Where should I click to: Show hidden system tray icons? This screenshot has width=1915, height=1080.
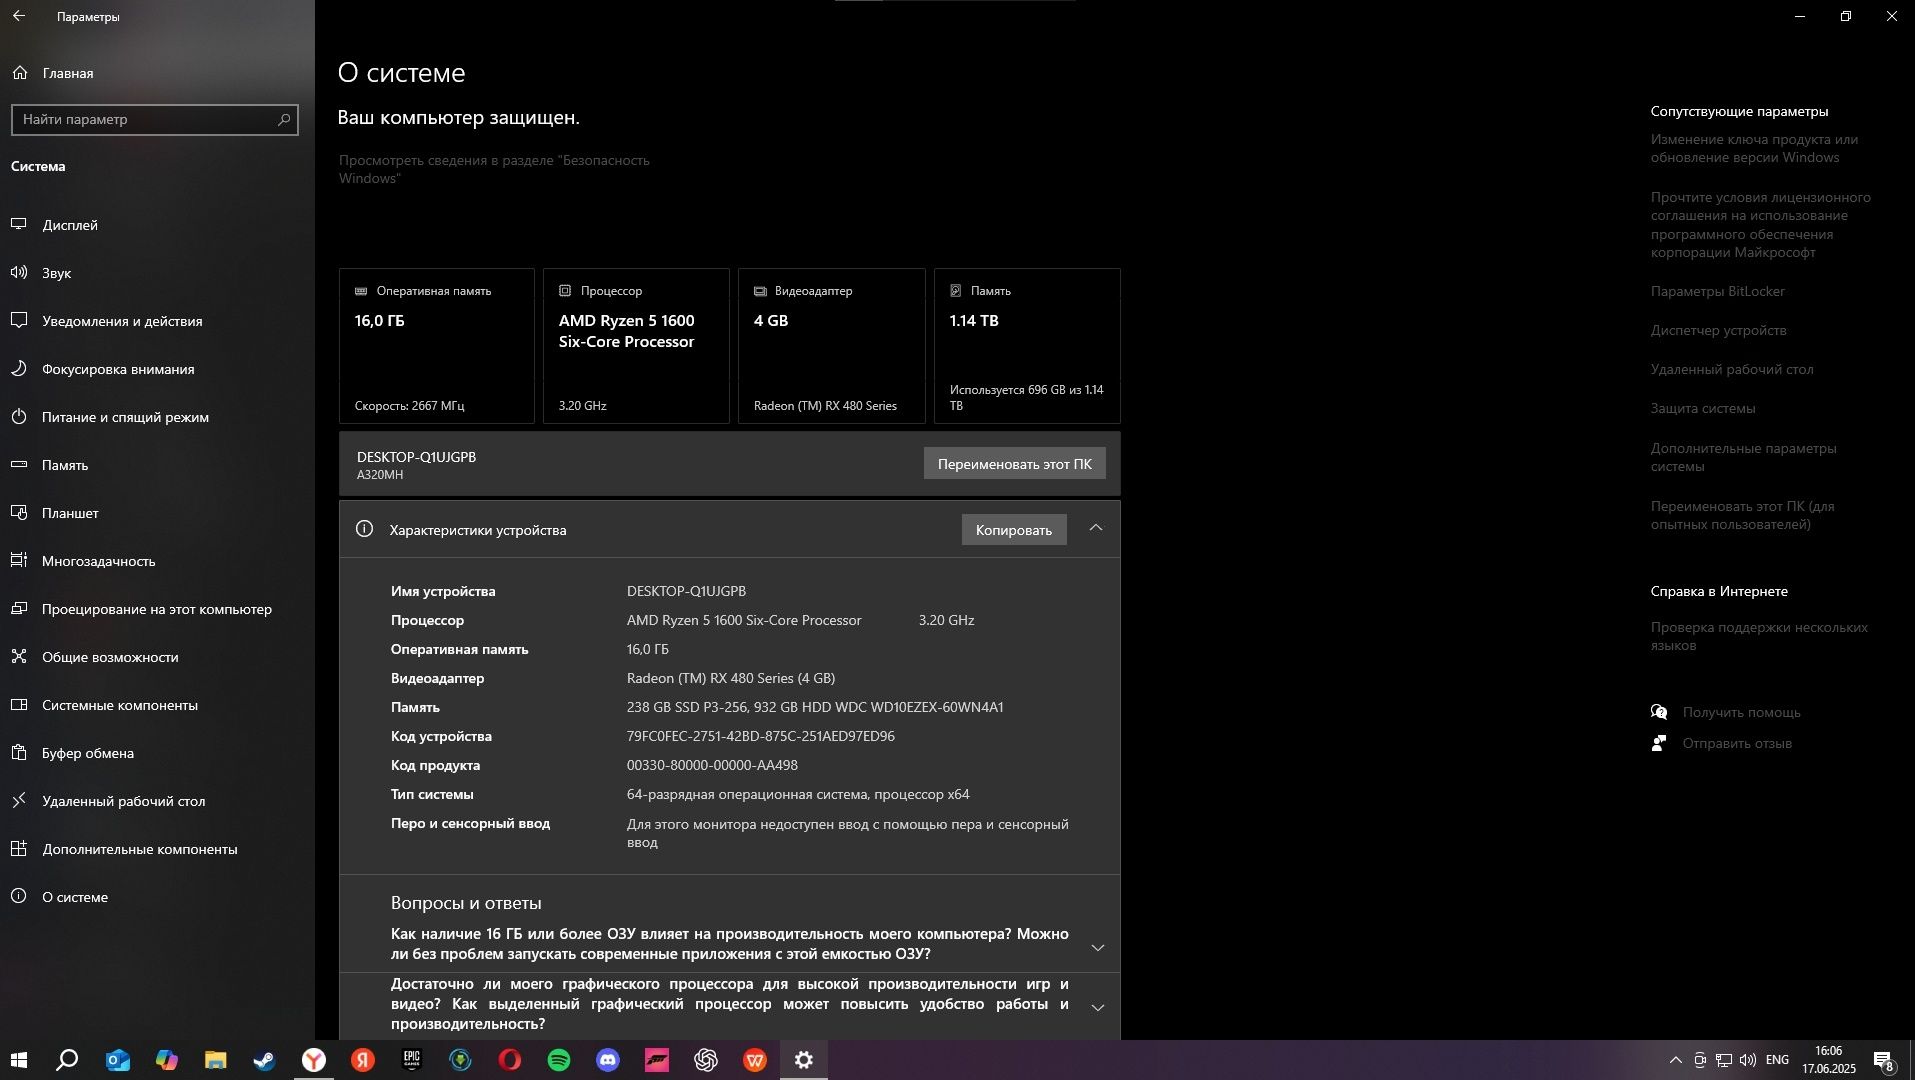pyautogui.click(x=1675, y=1060)
